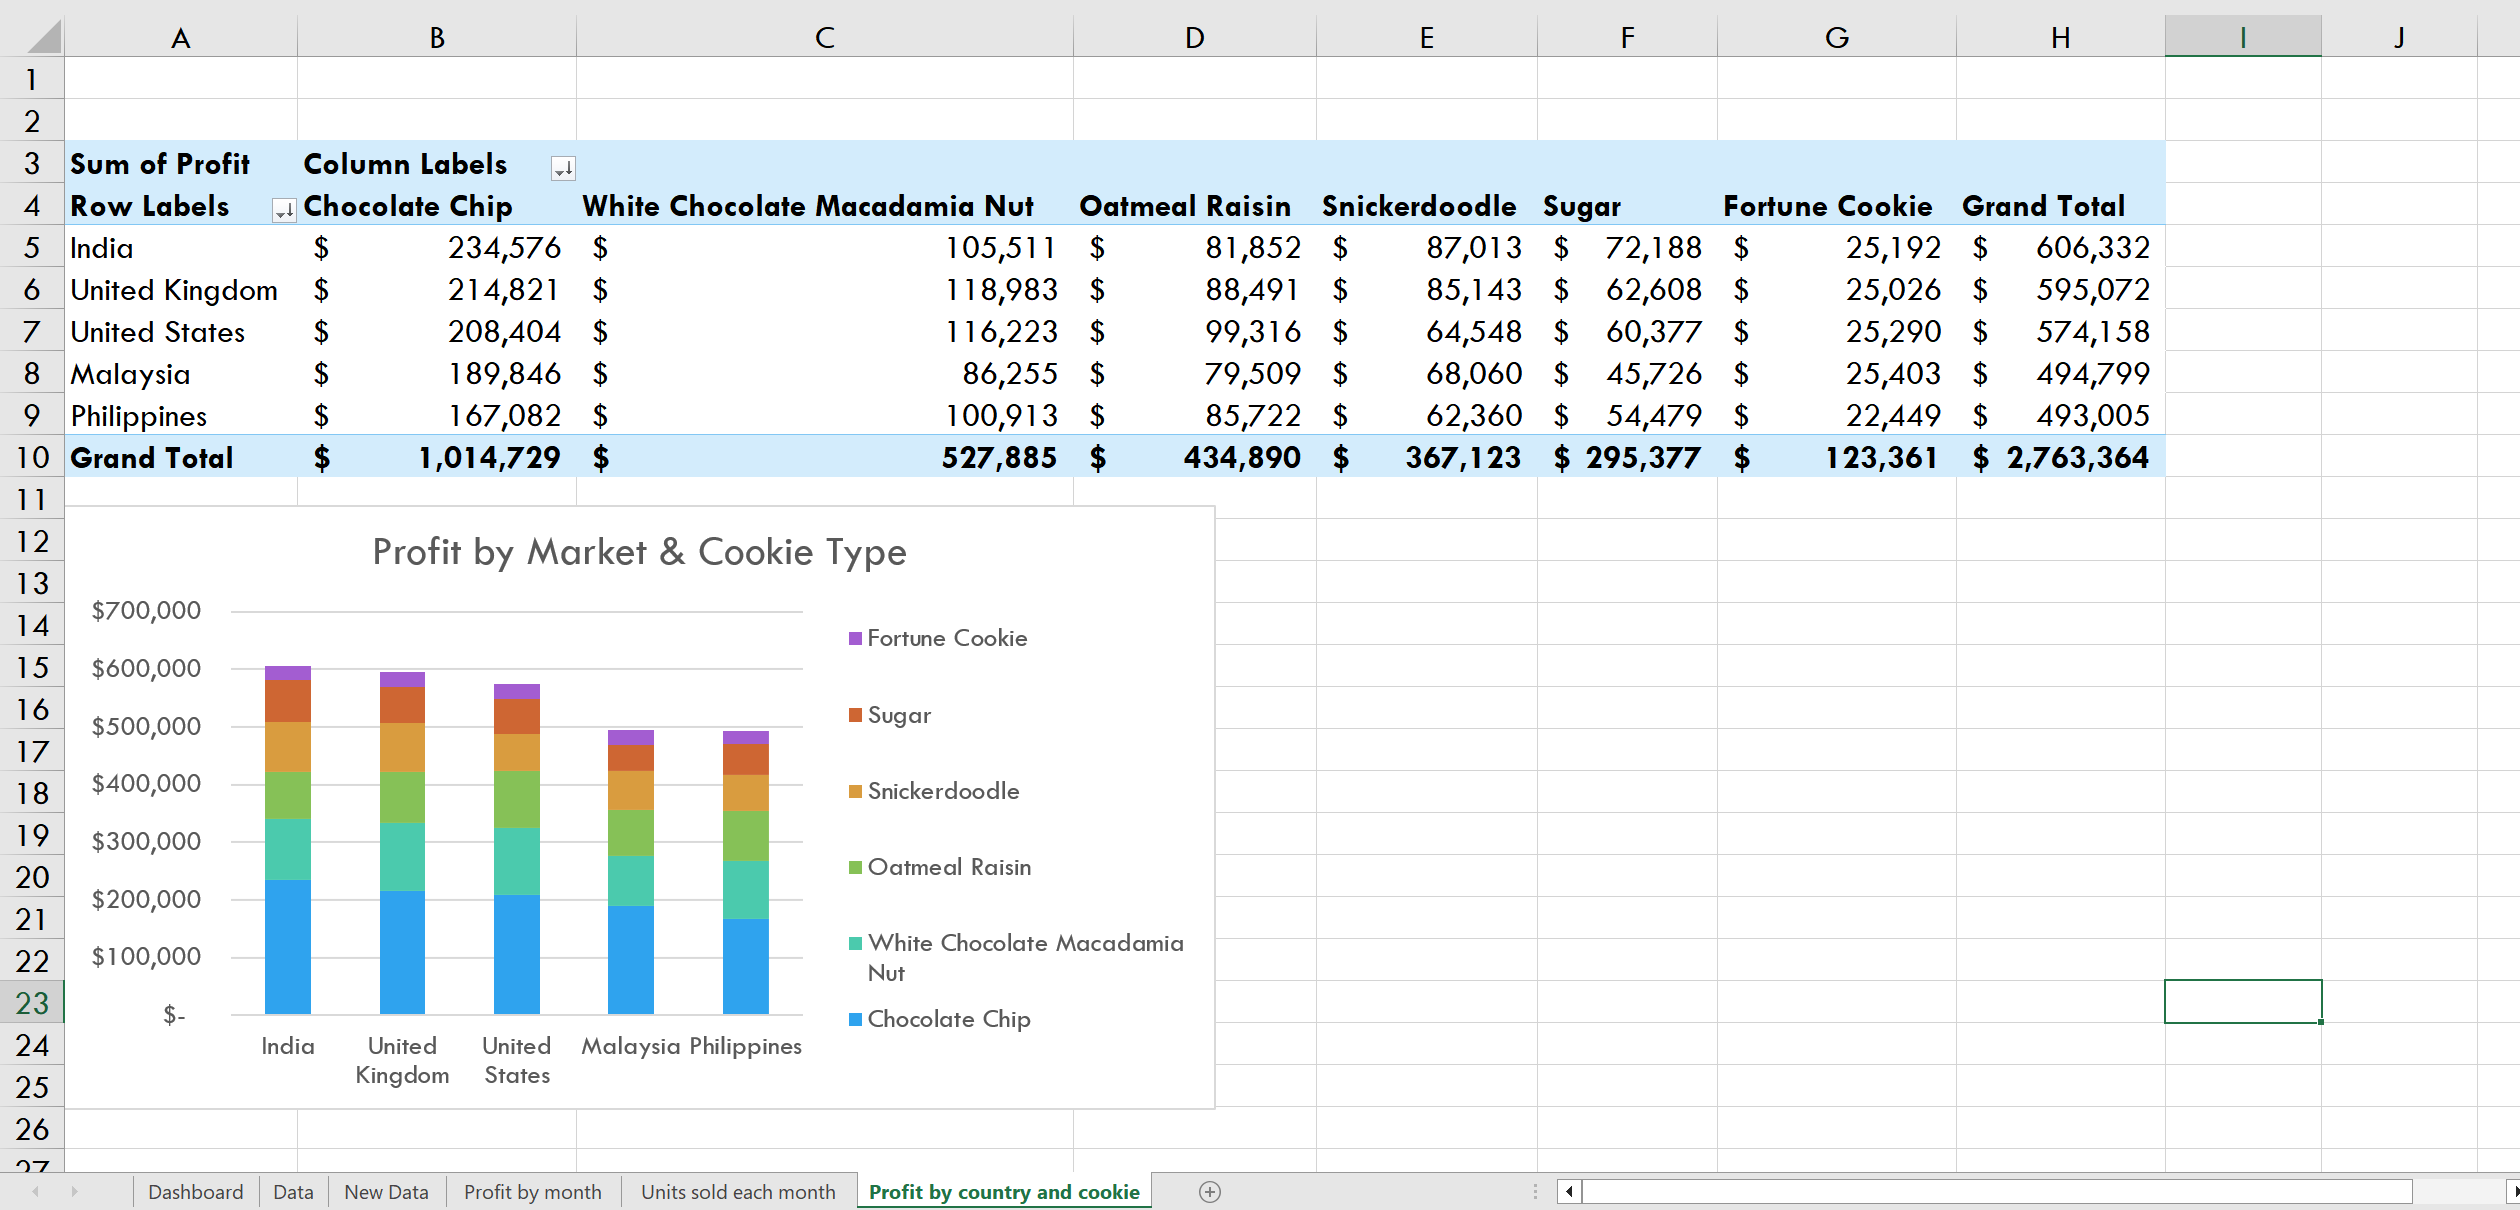The image size is (2520, 1210).
Task: Click the Oatmeal Raisin legend swatch
Action: 855,867
